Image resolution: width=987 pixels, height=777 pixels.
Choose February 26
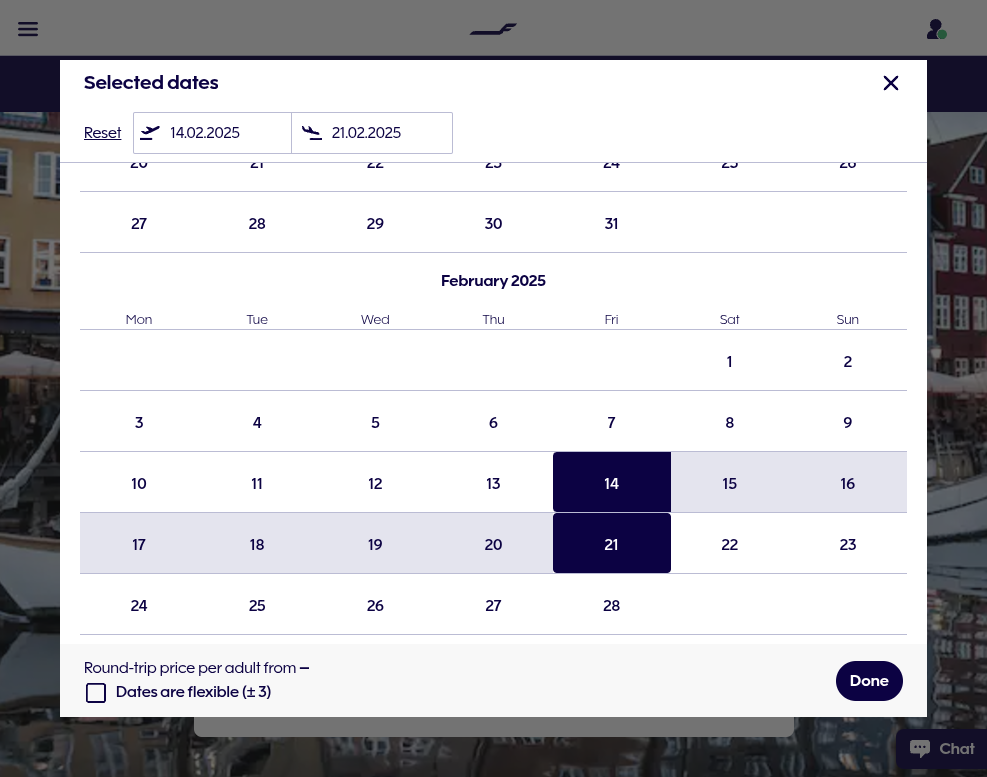[x=375, y=606]
